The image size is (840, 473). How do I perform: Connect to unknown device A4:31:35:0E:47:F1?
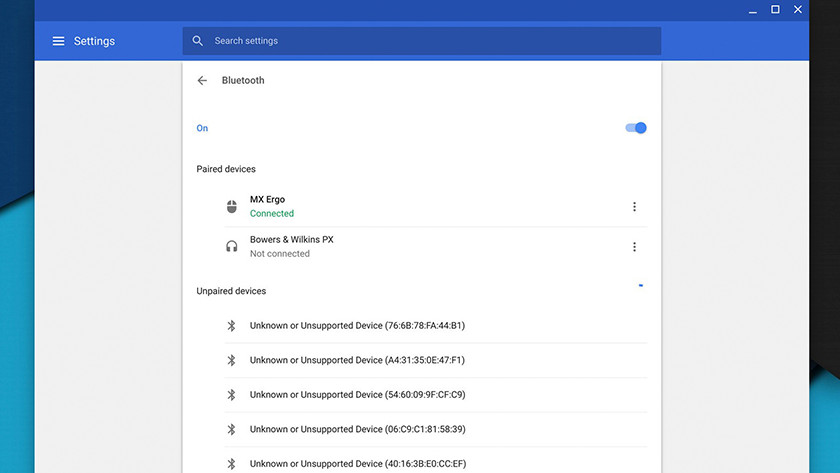(357, 360)
